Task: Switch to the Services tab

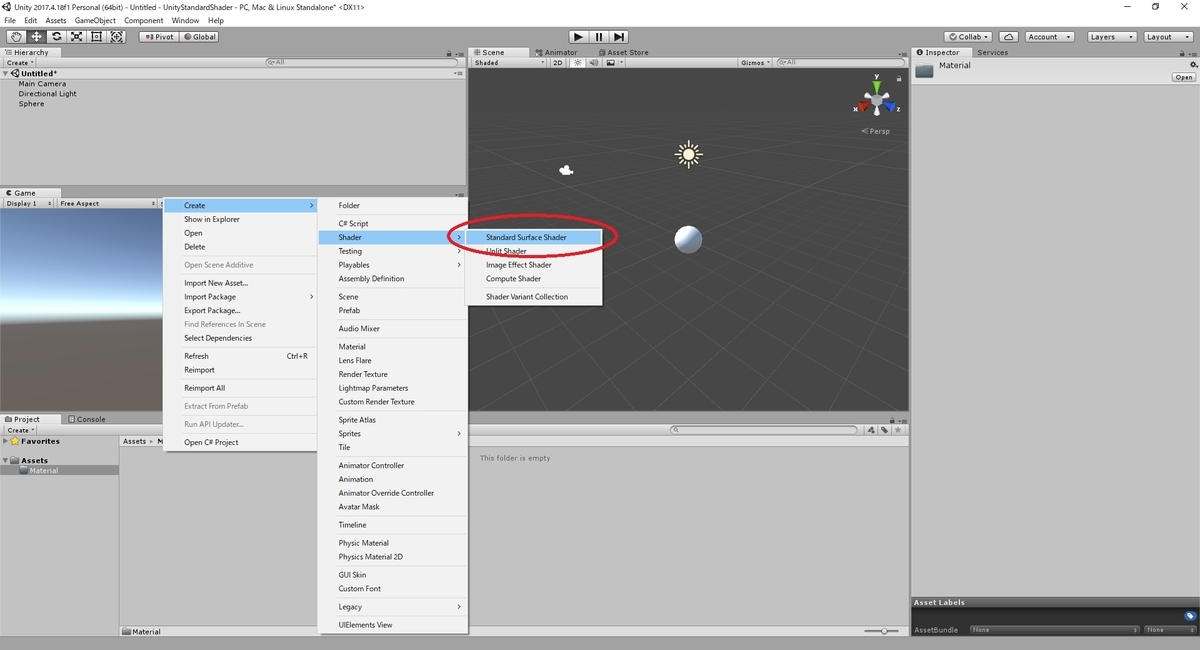Action: (x=992, y=52)
